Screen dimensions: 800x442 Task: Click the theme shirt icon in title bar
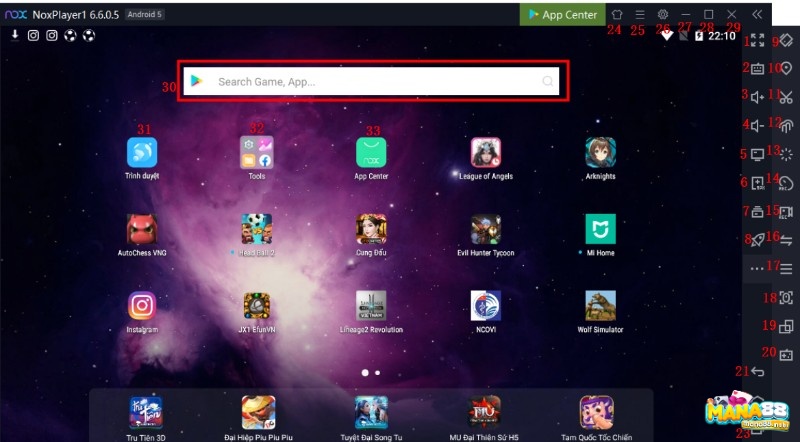click(x=617, y=14)
